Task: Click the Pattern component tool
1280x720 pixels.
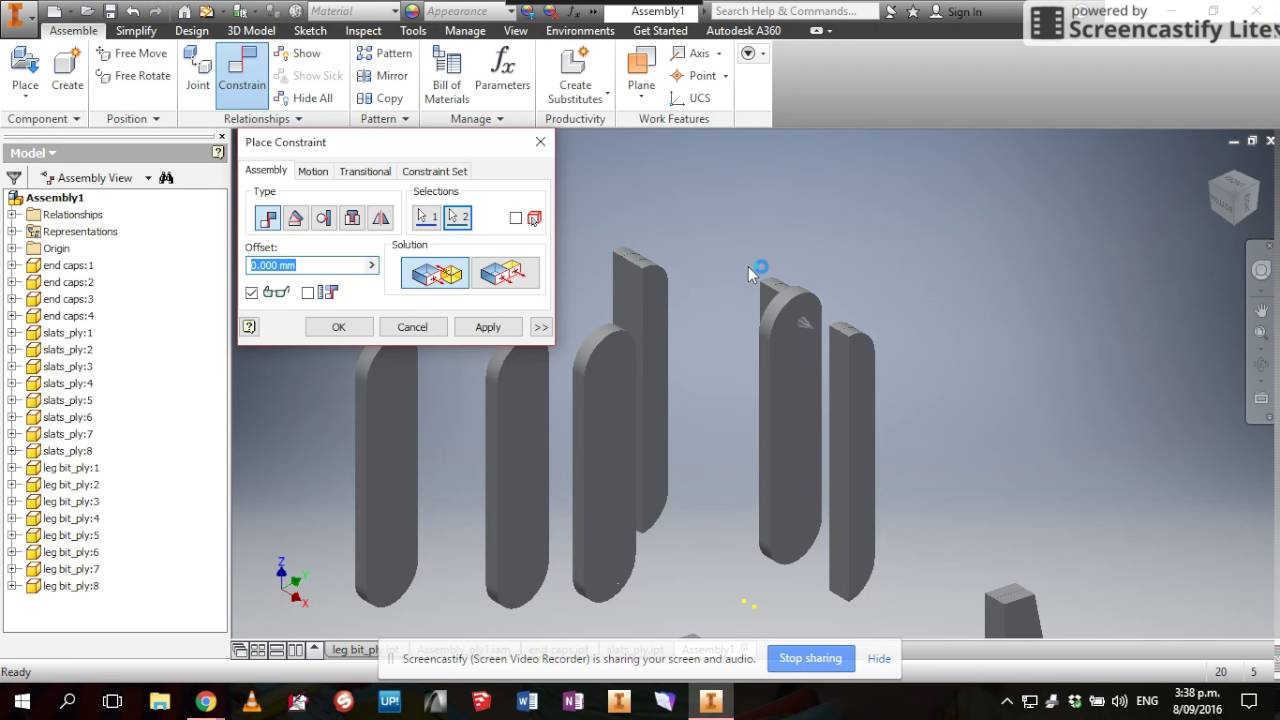Action: pyautogui.click(x=384, y=53)
